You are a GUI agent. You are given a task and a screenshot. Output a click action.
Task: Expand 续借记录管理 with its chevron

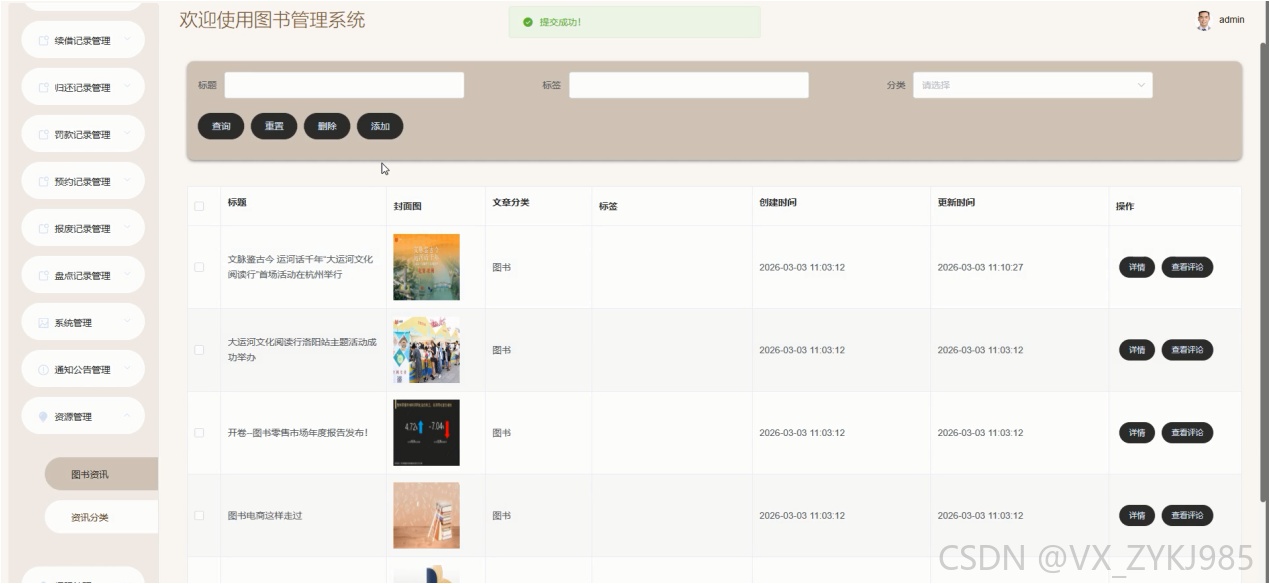pyautogui.click(x=127, y=39)
